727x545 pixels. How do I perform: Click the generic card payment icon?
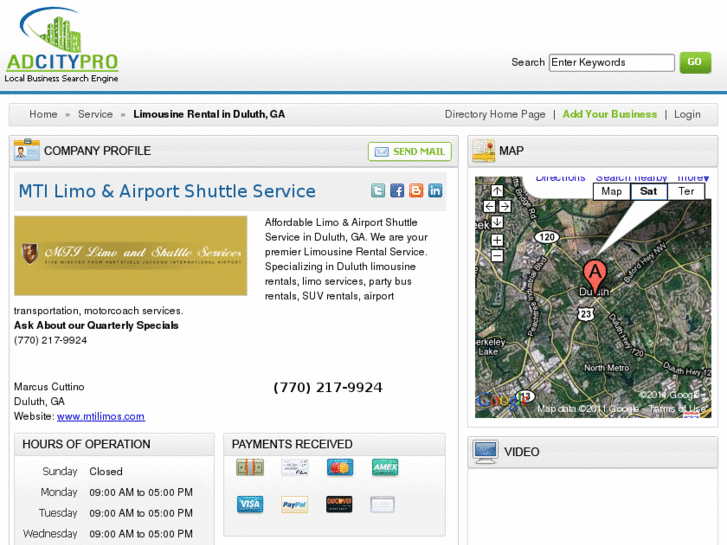(383, 504)
